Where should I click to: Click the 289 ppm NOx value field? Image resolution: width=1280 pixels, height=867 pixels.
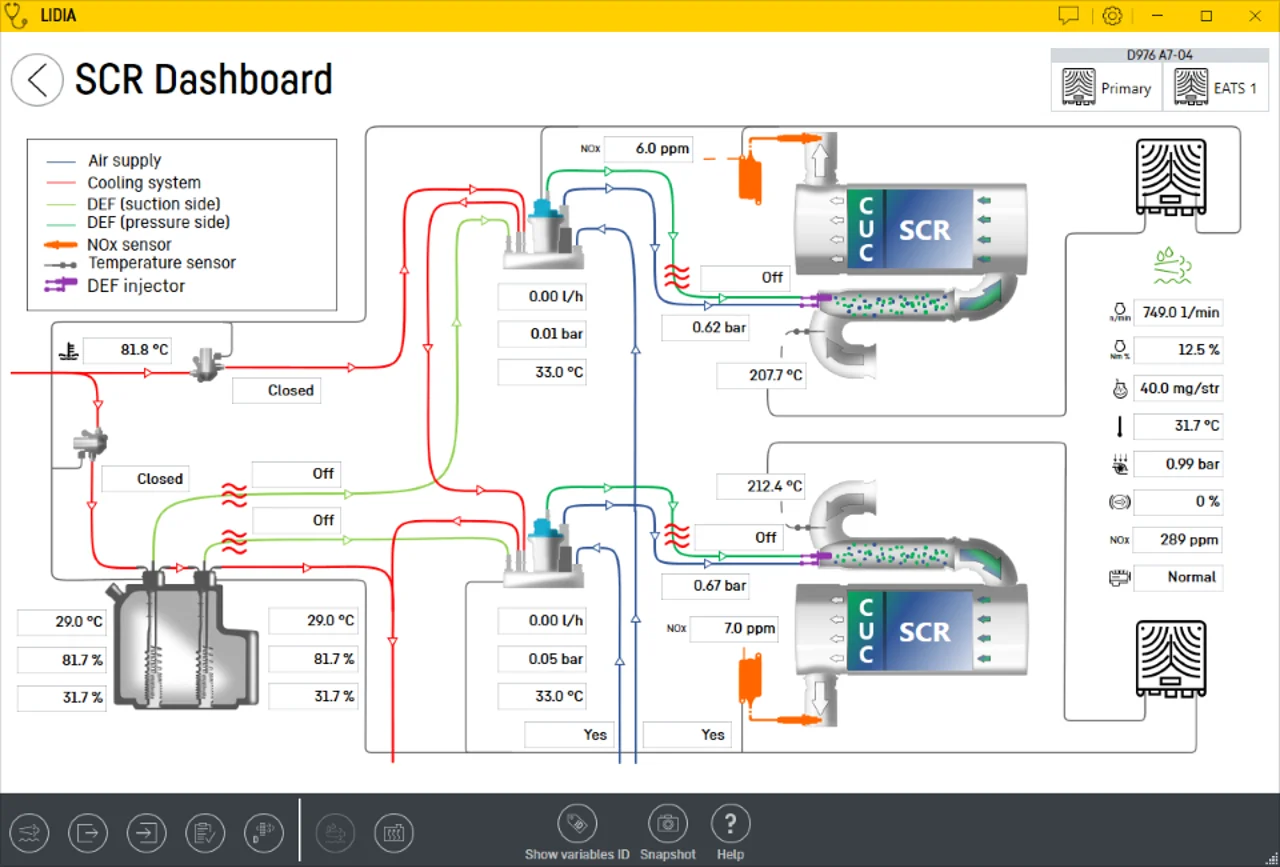(1178, 539)
